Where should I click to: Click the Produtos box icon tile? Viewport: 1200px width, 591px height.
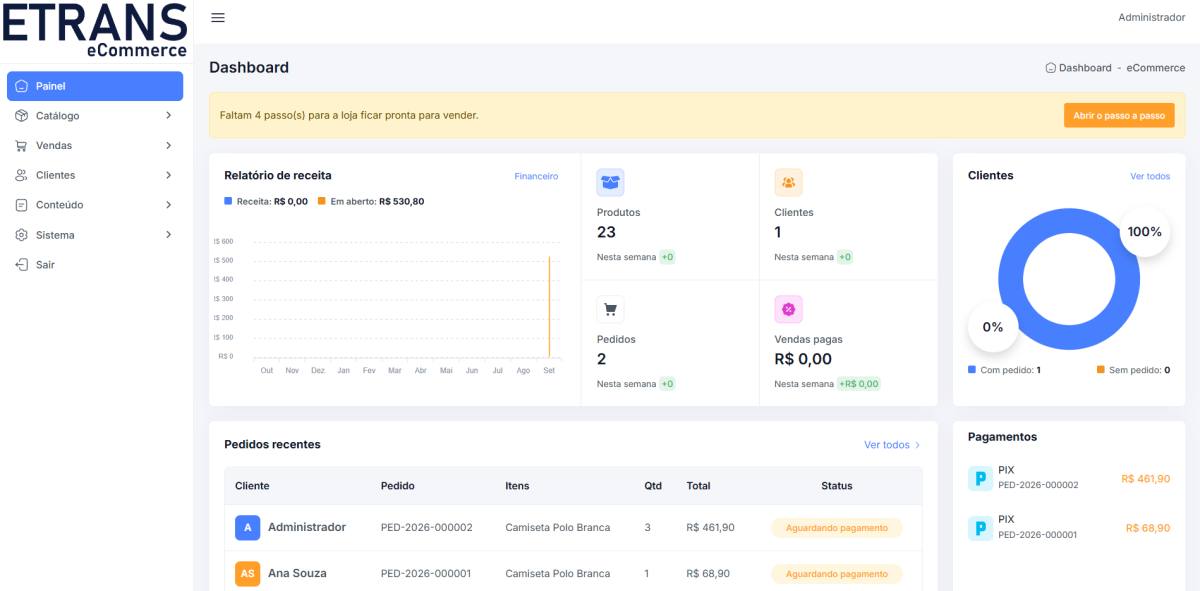click(x=611, y=182)
